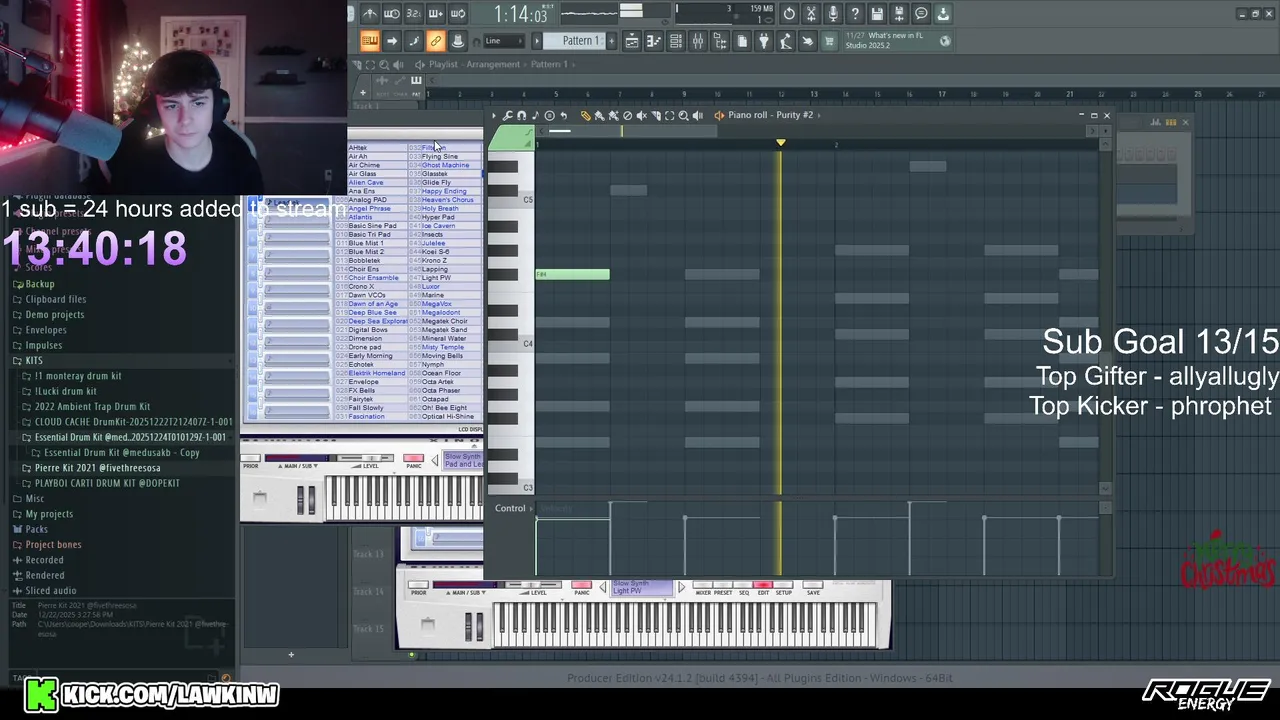Show the channel rack icon
1280x720 pixels.
676,41
